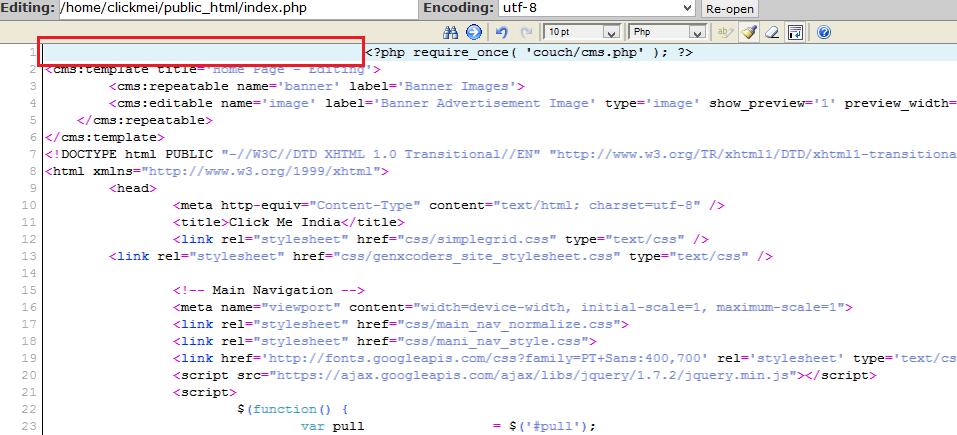Click the cms:repeatable name='banner' line
Viewport: 957px width, 435px height.
(x=317, y=86)
